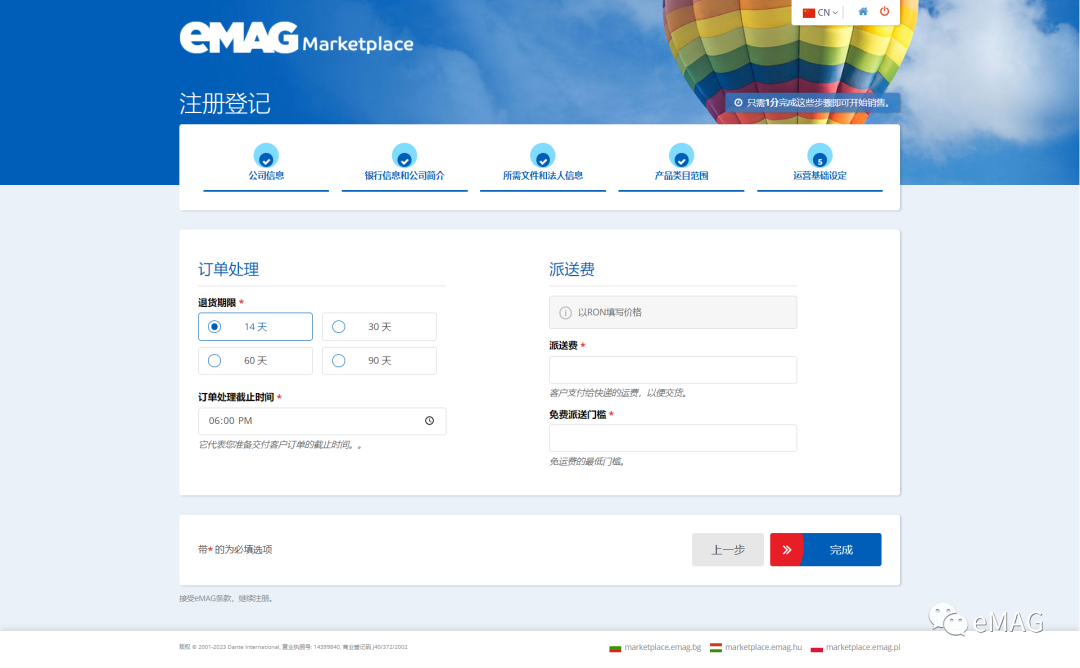Select the 14天 return period option

[214, 326]
